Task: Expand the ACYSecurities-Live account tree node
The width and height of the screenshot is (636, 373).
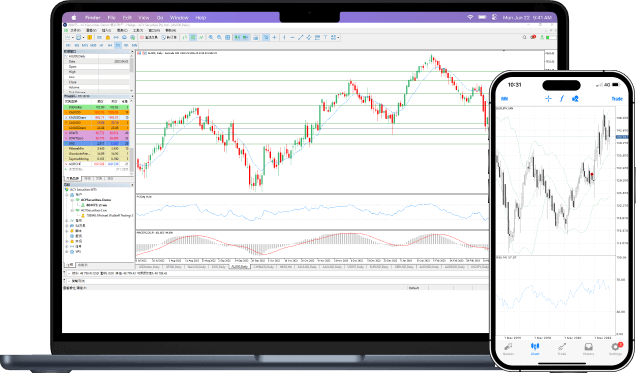Action: coord(72,210)
